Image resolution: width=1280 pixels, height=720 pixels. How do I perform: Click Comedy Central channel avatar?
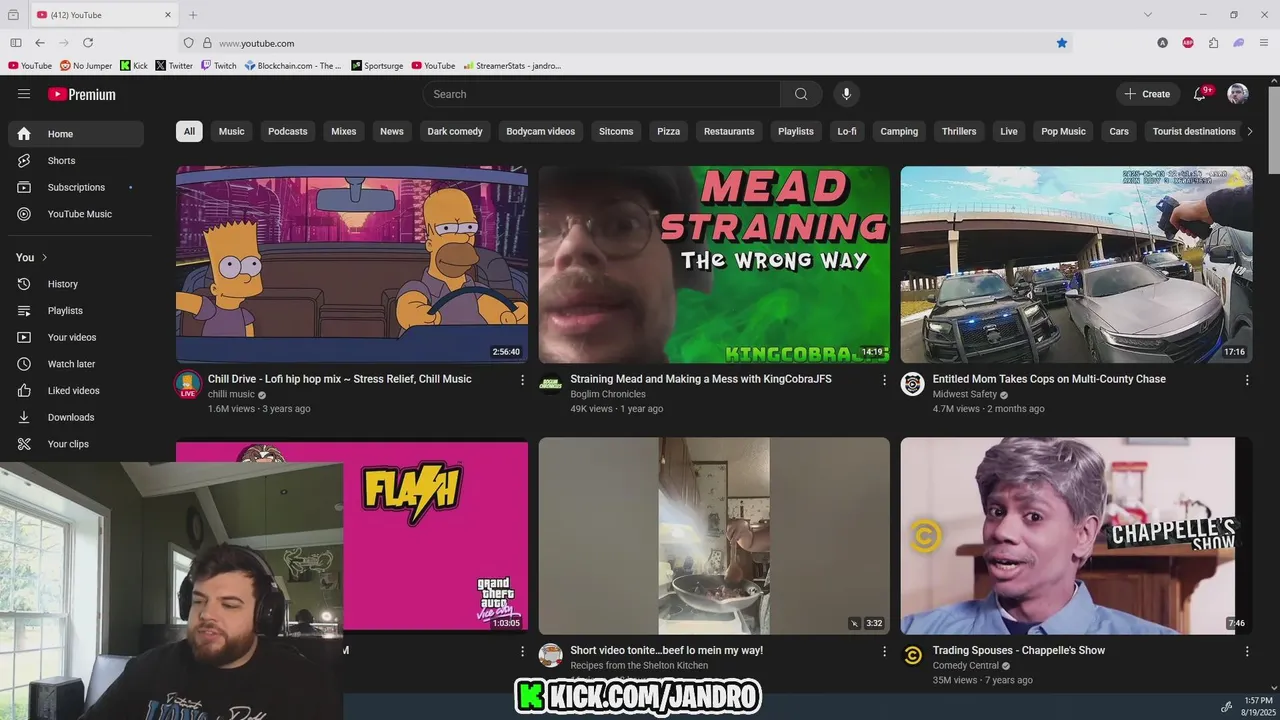(912, 655)
